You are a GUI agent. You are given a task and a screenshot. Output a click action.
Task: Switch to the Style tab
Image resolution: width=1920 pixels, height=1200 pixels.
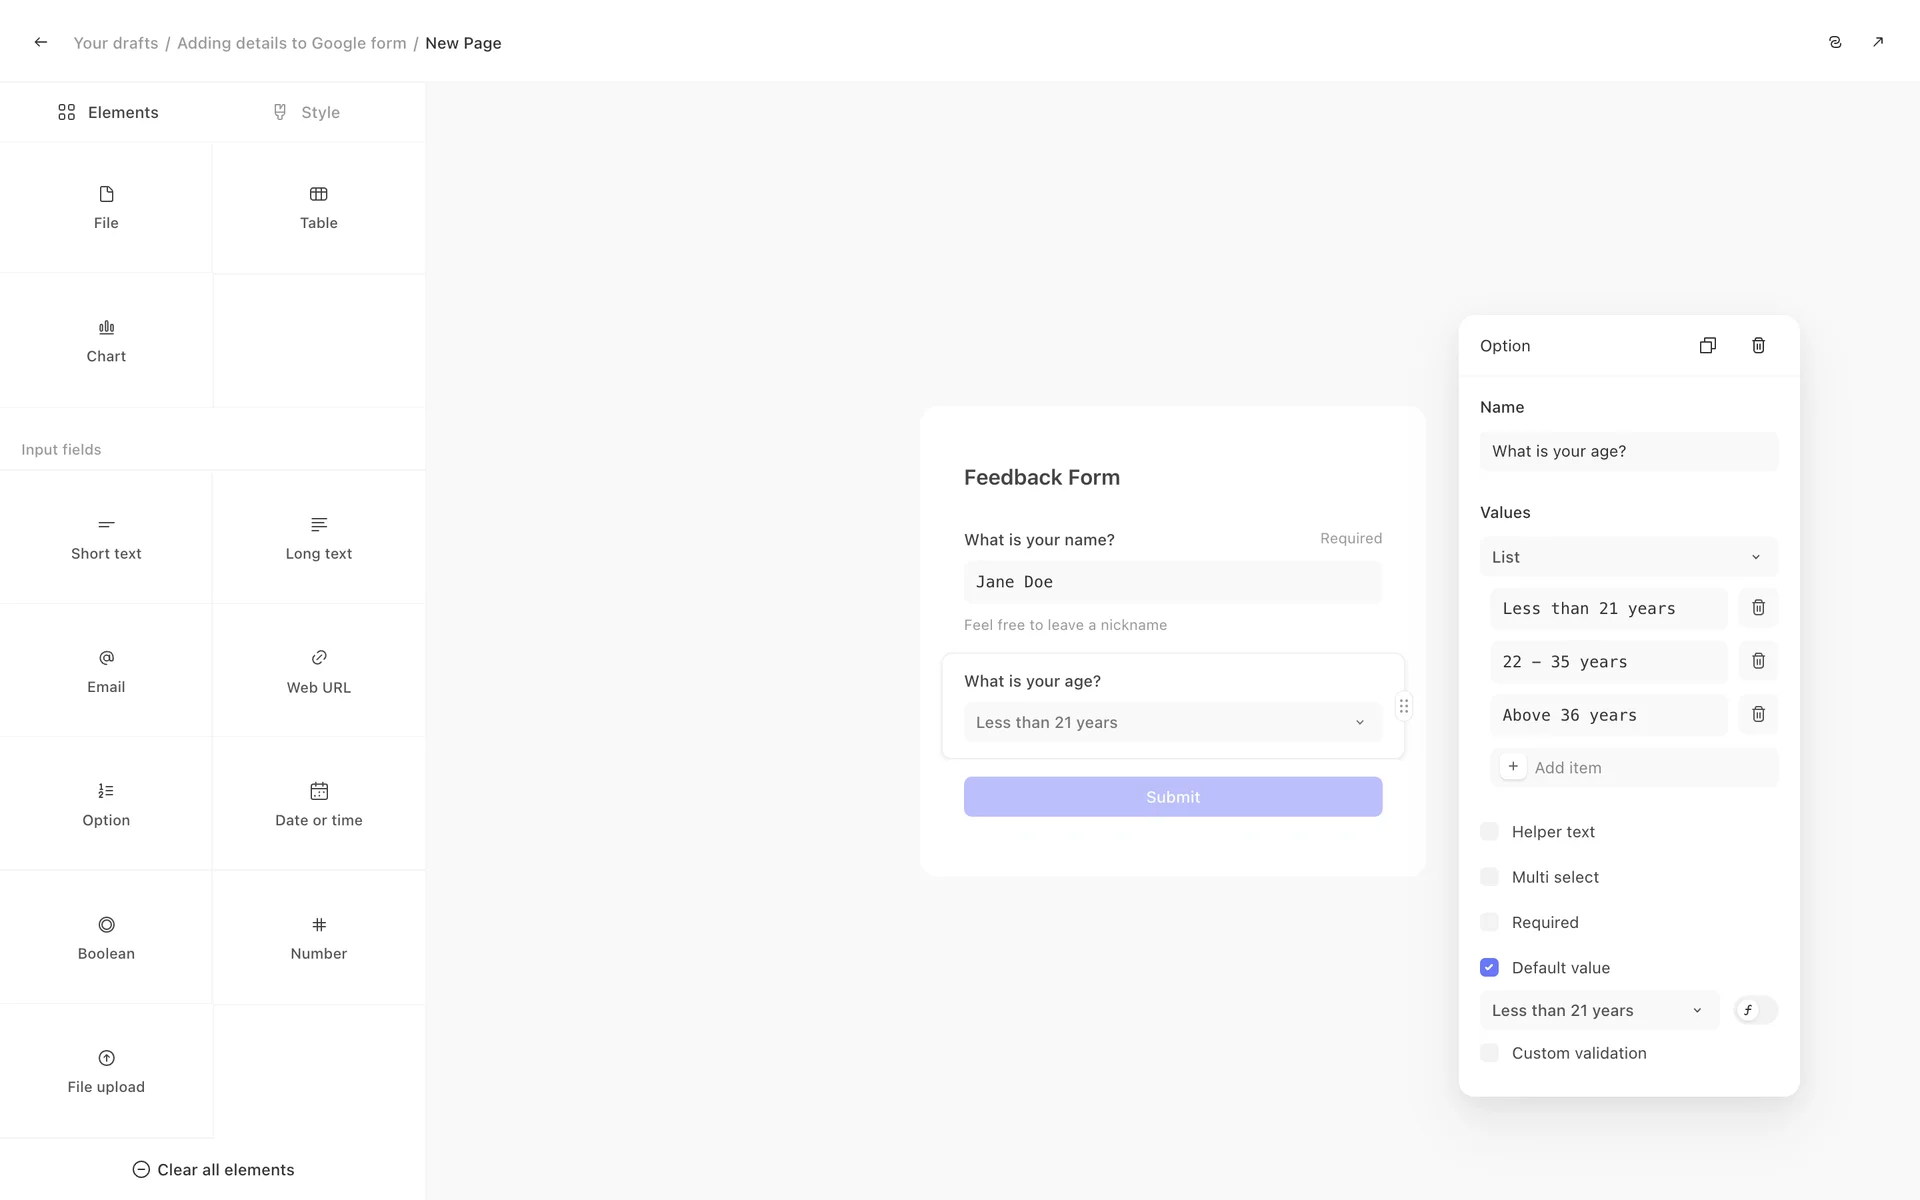(307, 112)
